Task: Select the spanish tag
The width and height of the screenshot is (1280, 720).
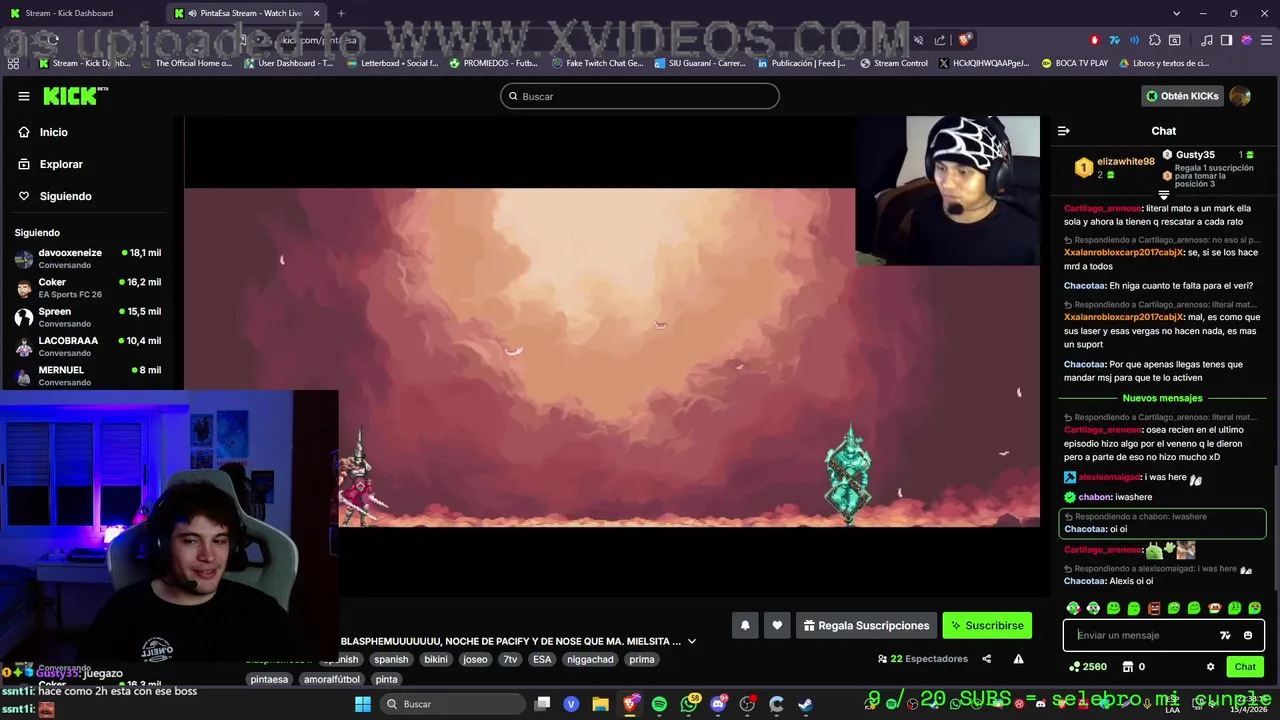Action: click(x=391, y=659)
